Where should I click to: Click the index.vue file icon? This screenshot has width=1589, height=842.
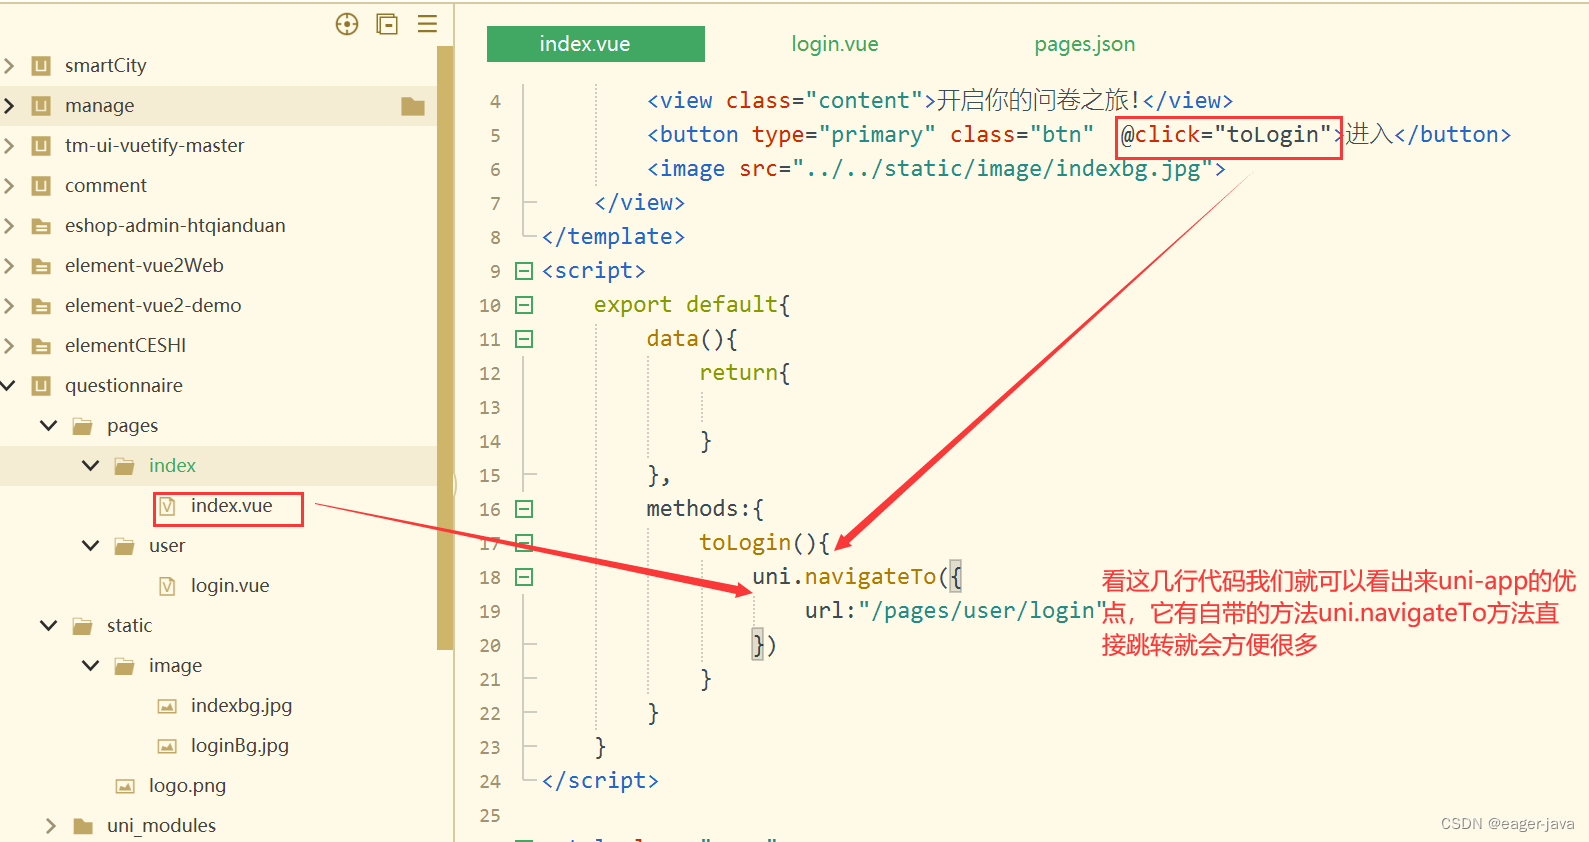167,506
